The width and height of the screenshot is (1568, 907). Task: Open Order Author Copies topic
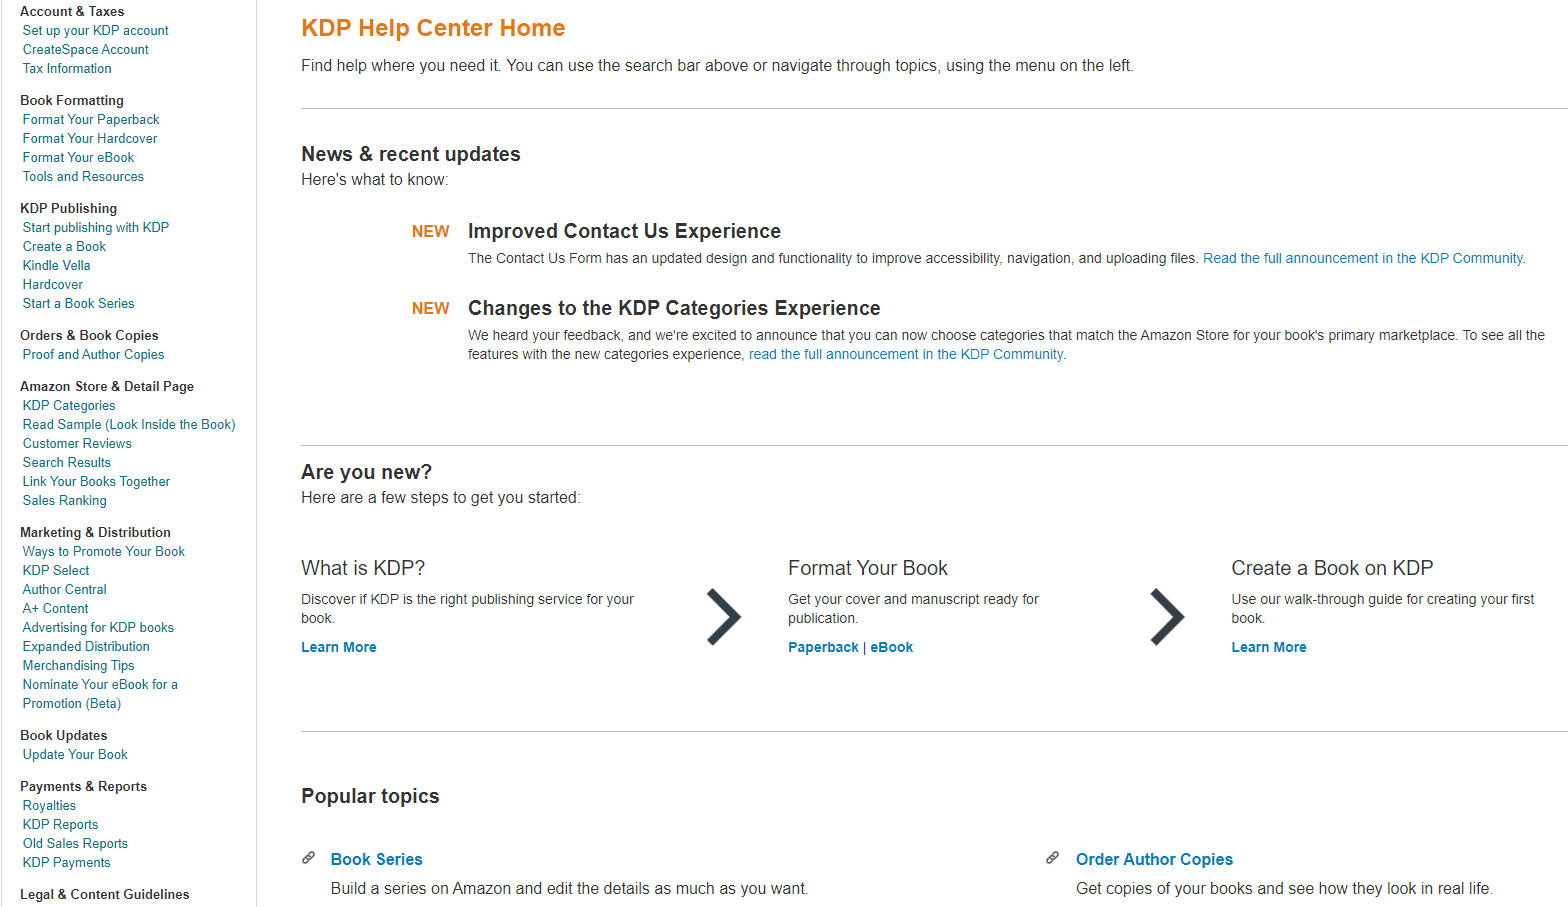click(x=1154, y=859)
